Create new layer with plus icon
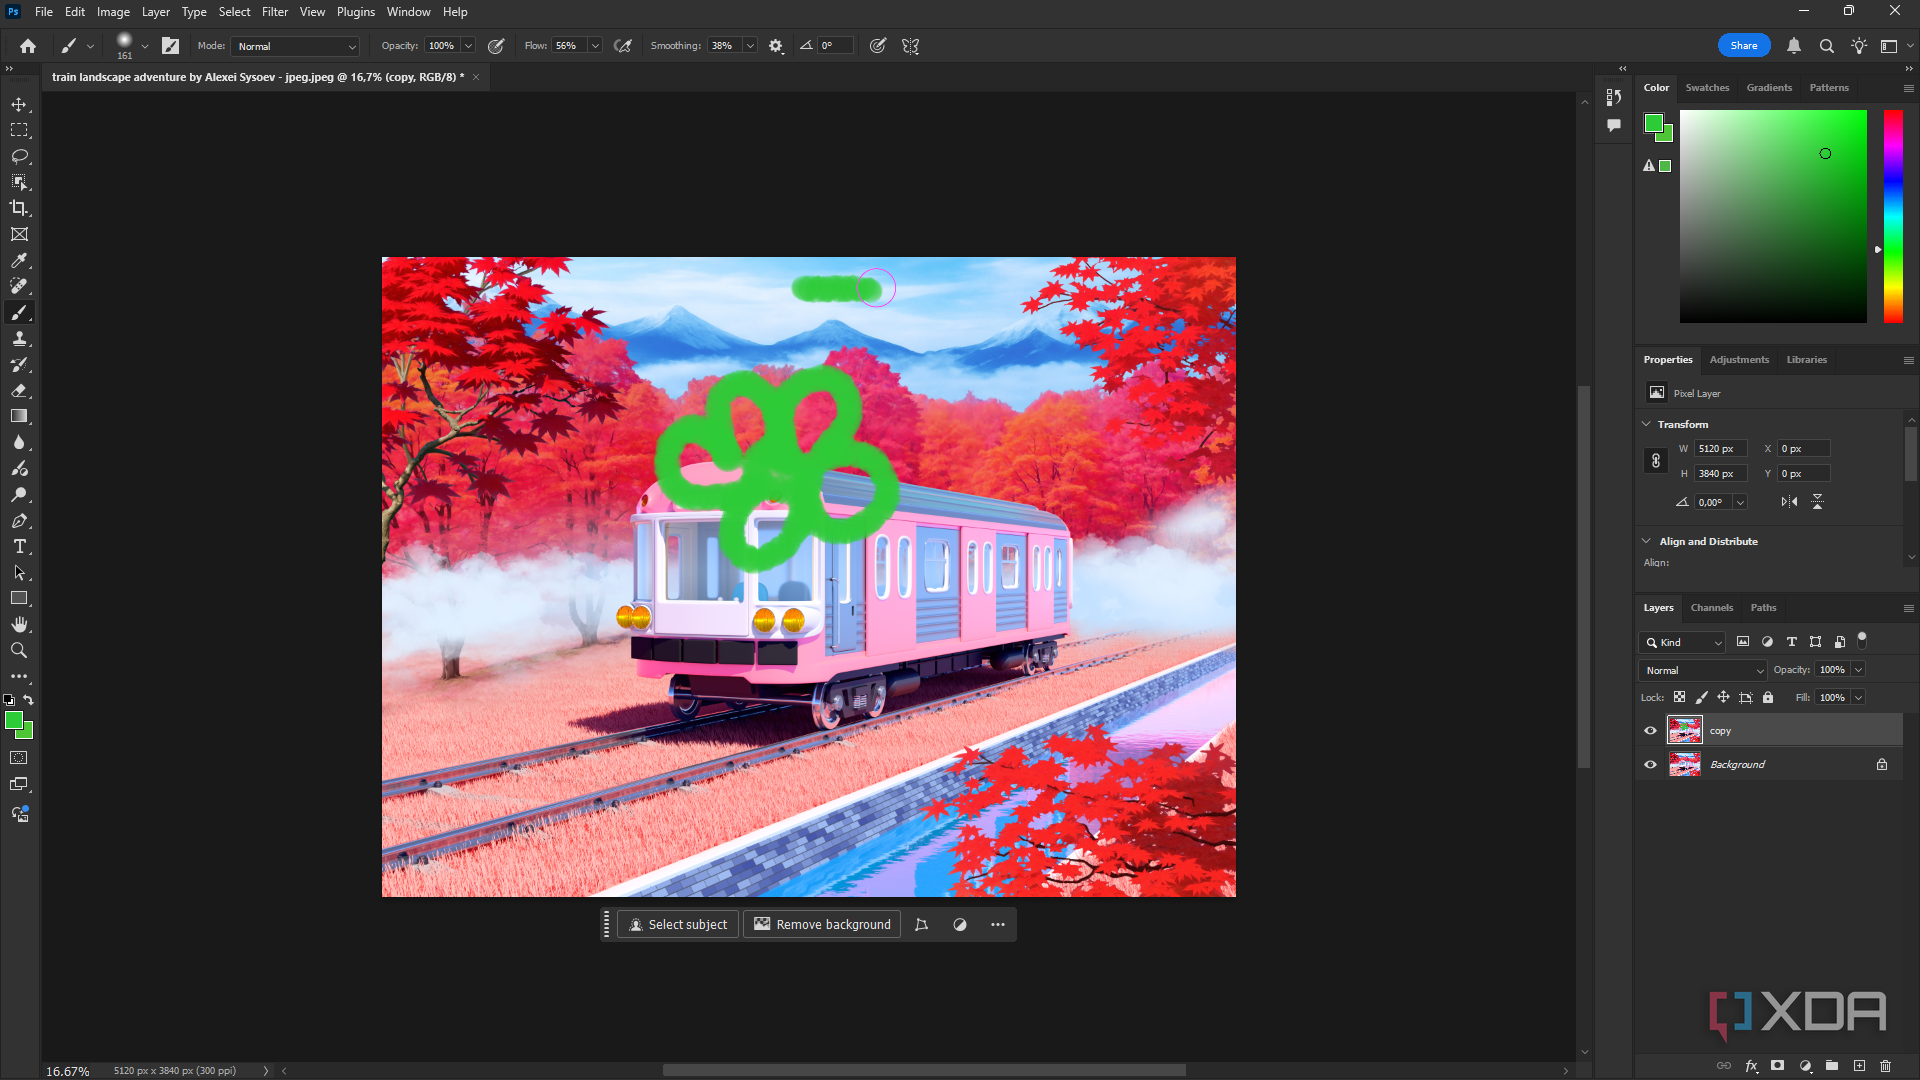The image size is (1920, 1080). [x=1859, y=1066]
